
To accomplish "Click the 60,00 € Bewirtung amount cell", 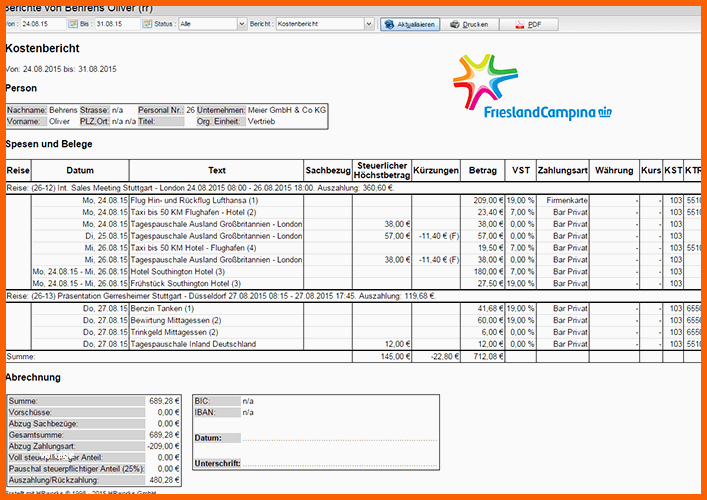I will (482, 320).
